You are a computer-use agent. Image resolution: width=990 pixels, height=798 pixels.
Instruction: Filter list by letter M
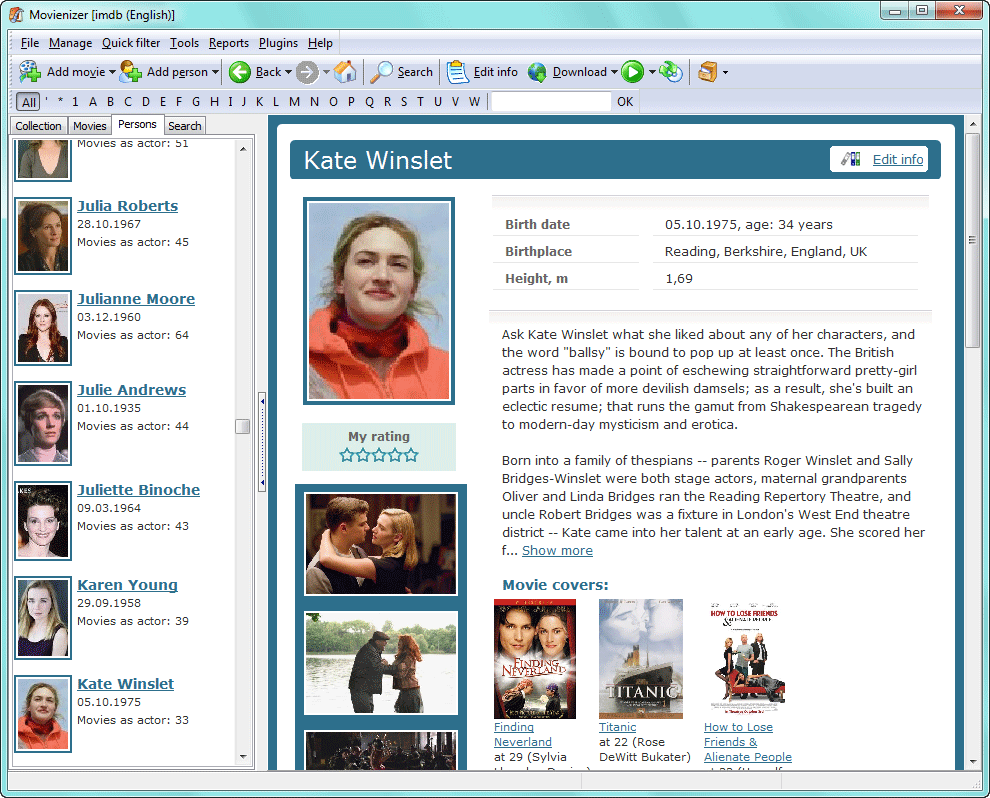(x=294, y=101)
